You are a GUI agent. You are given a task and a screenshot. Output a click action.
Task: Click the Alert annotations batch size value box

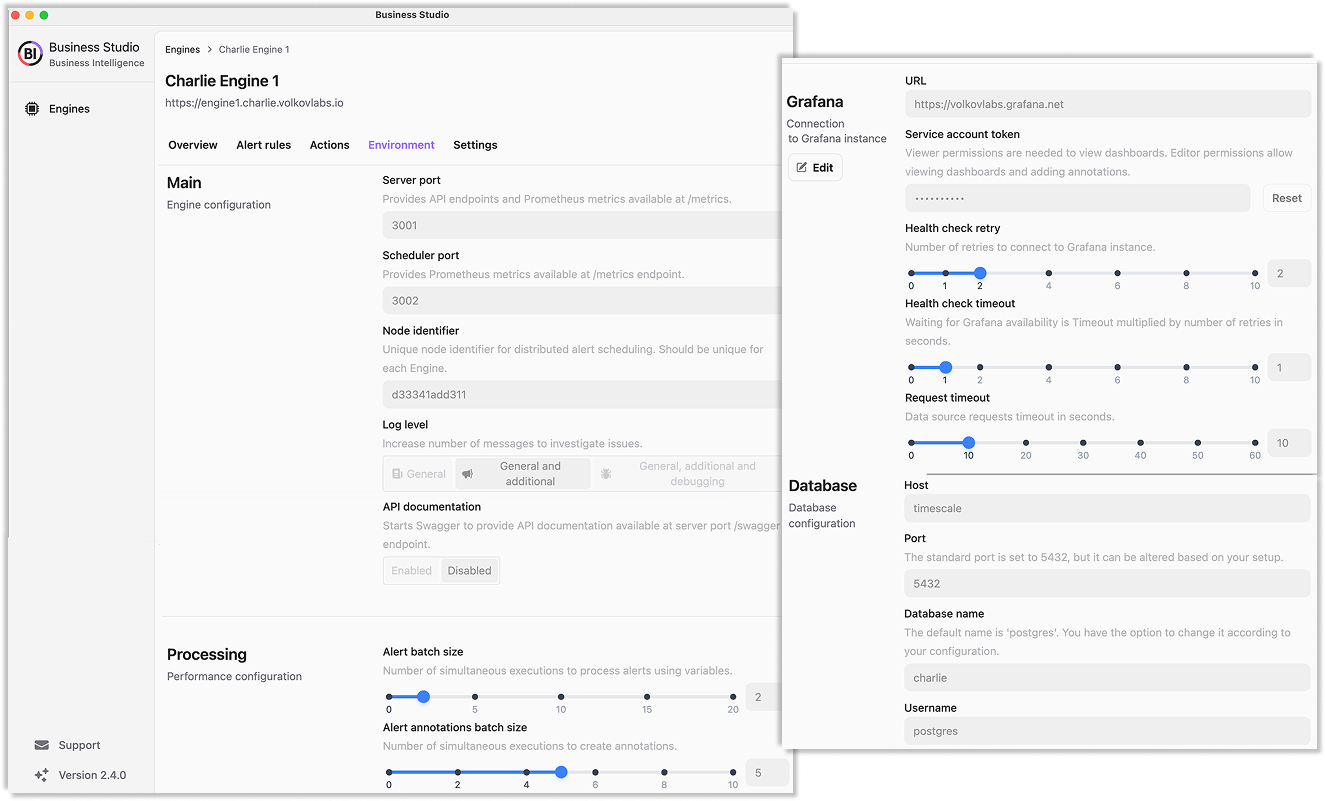[x=767, y=772]
